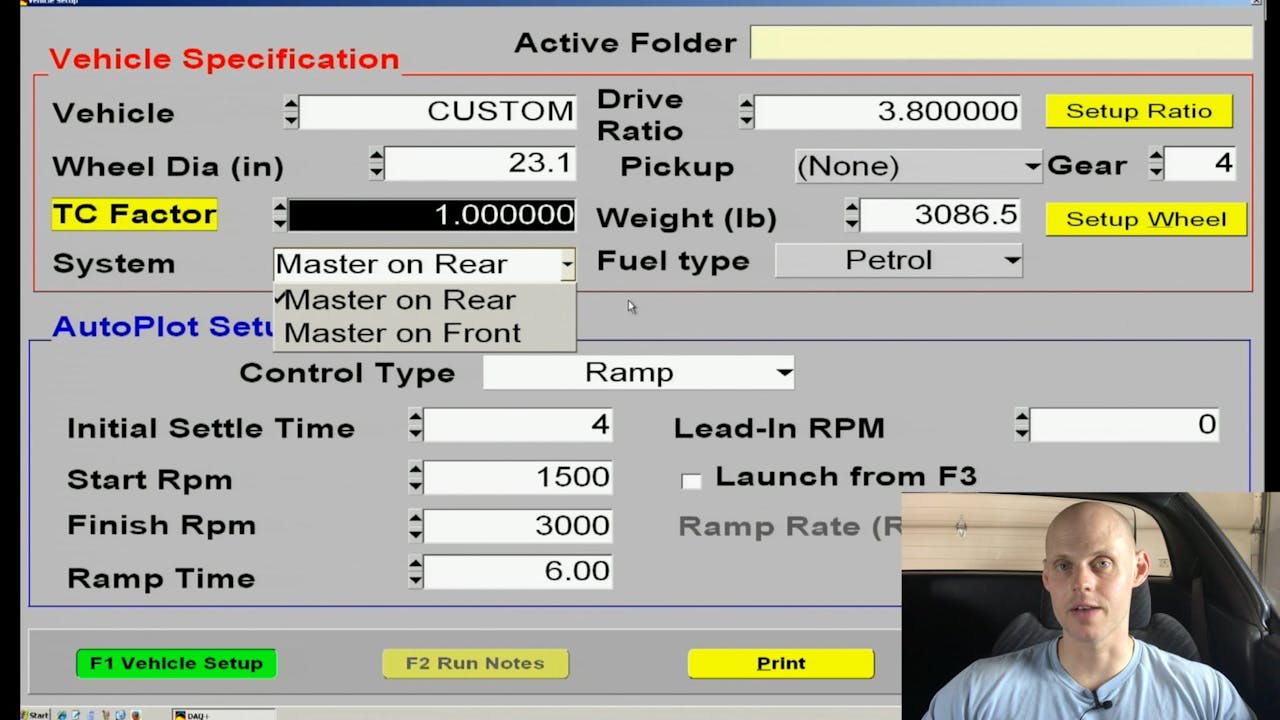Expand the Fuel type Petrol dropdown
This screenshot has height=720, width=1280.
(899, 261)
